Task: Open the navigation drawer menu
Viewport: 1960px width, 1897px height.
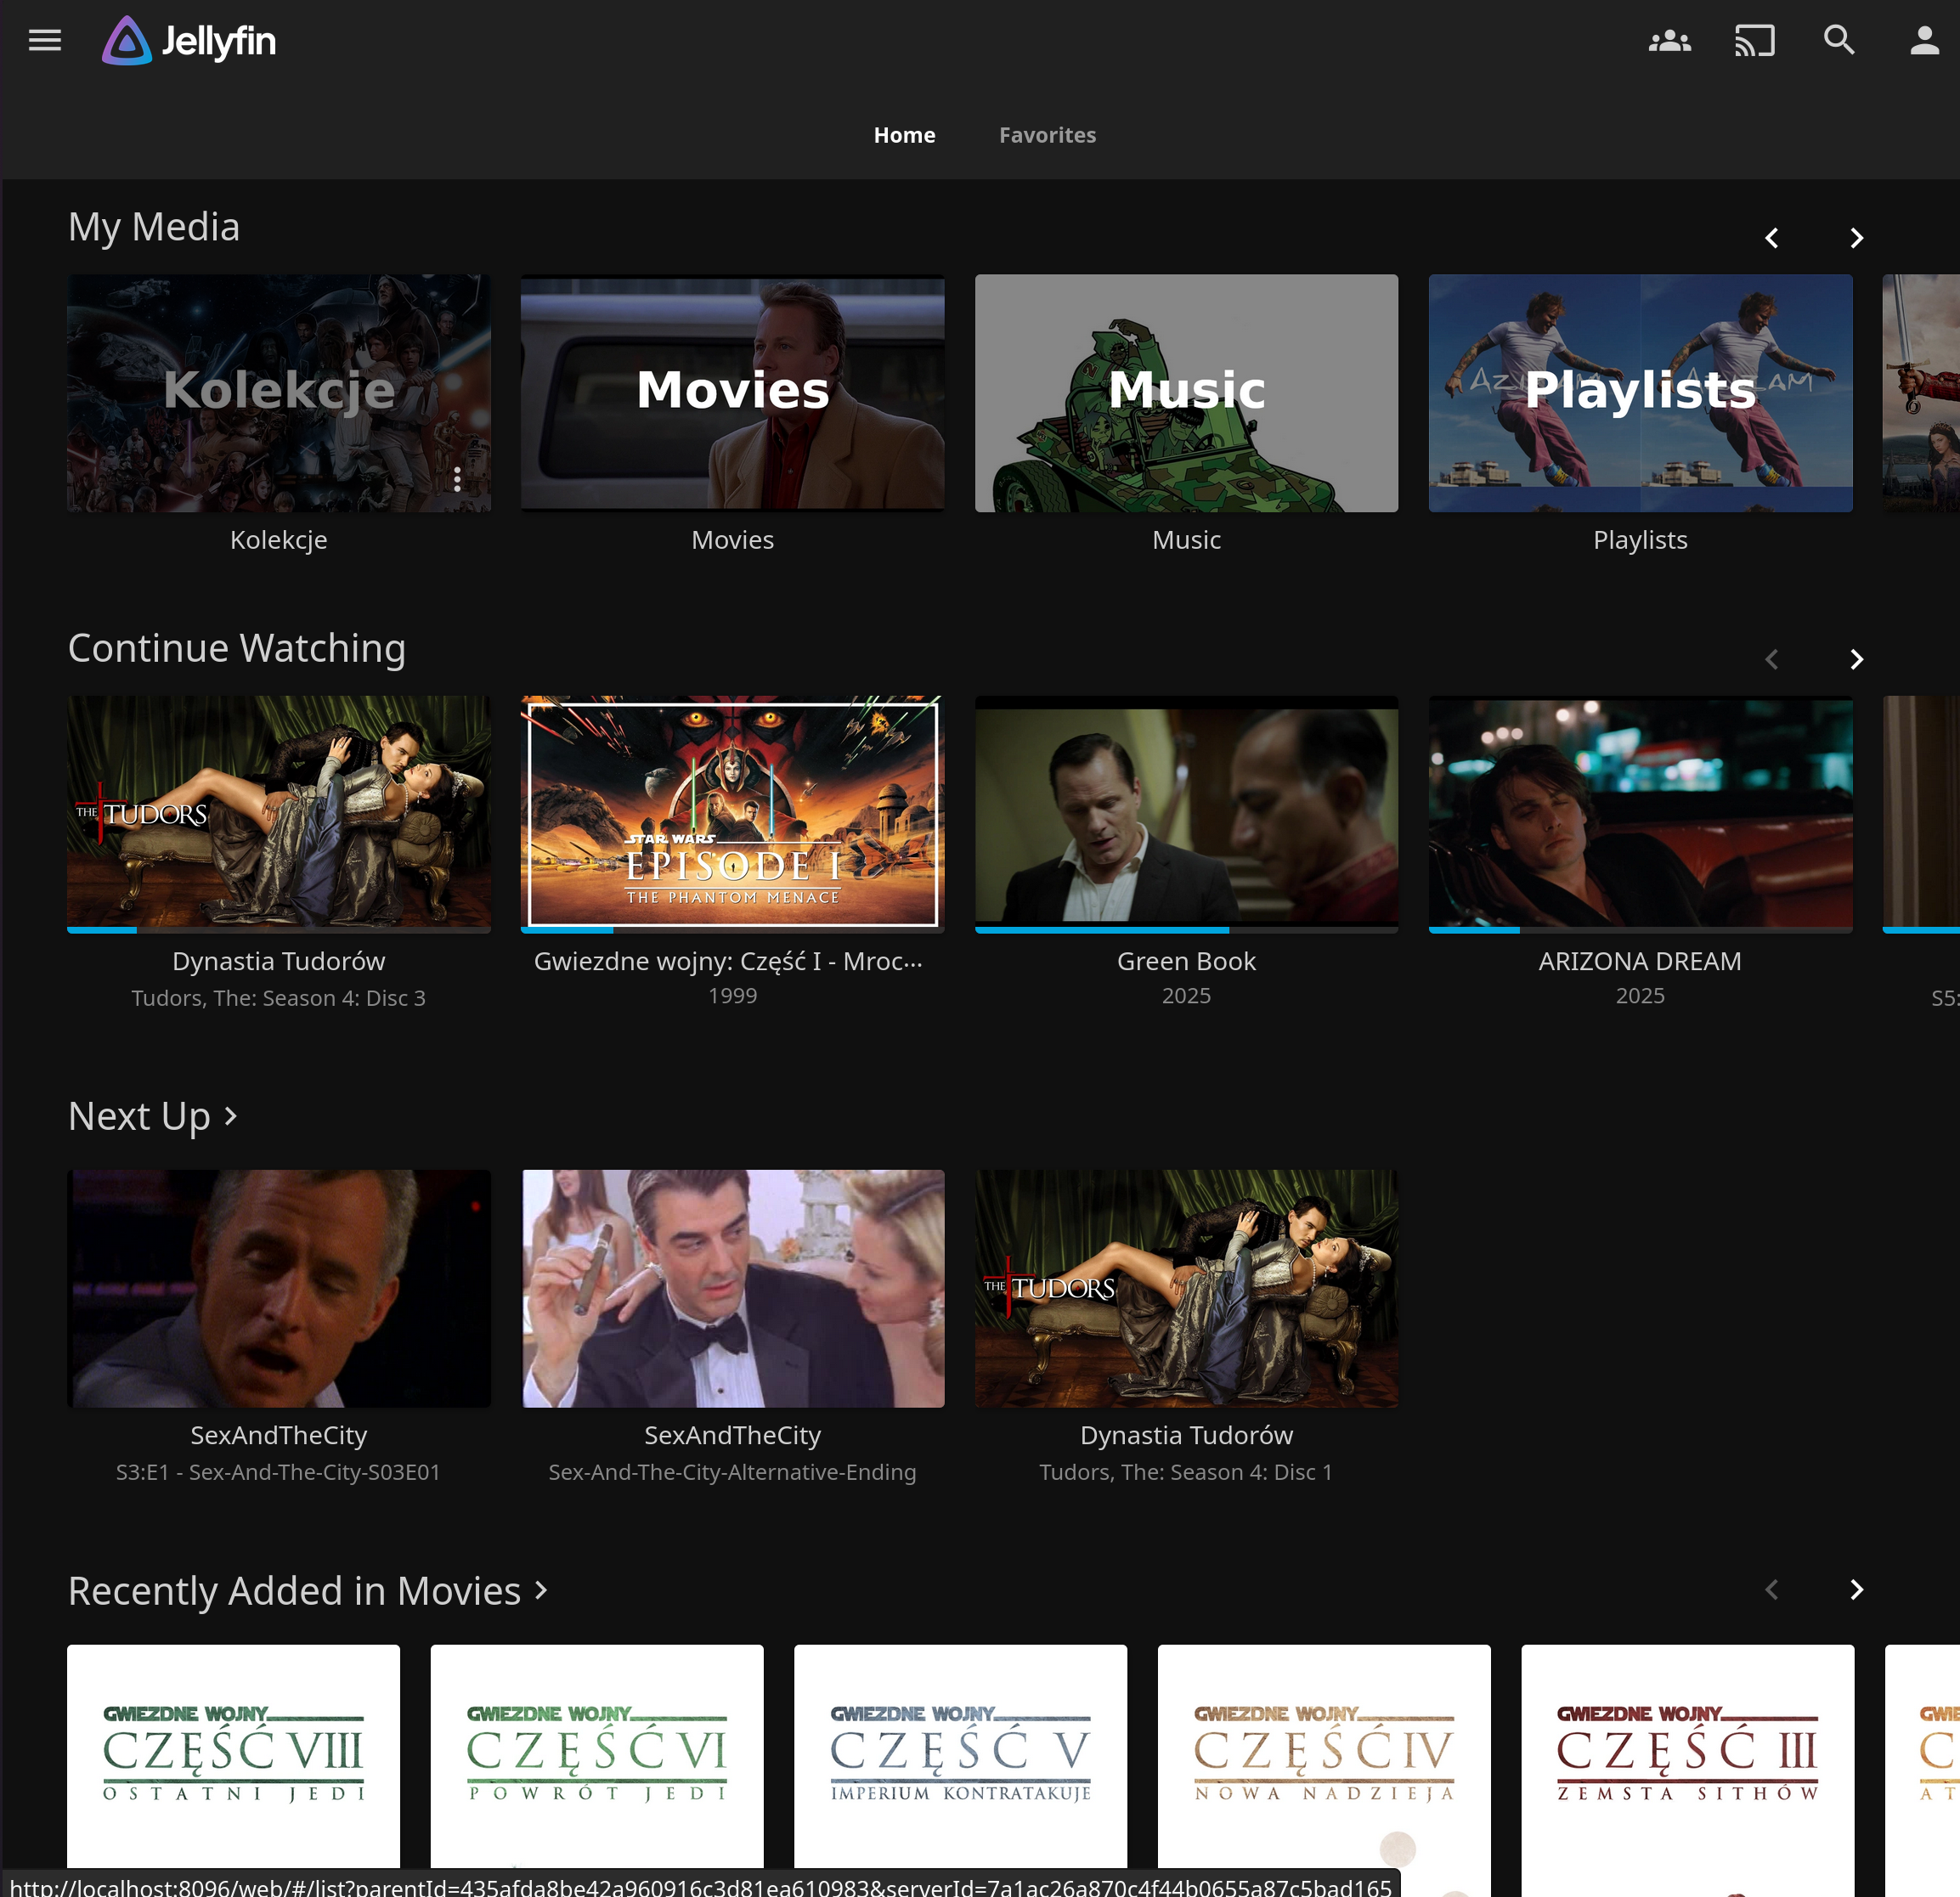Action: click(44, 40)
